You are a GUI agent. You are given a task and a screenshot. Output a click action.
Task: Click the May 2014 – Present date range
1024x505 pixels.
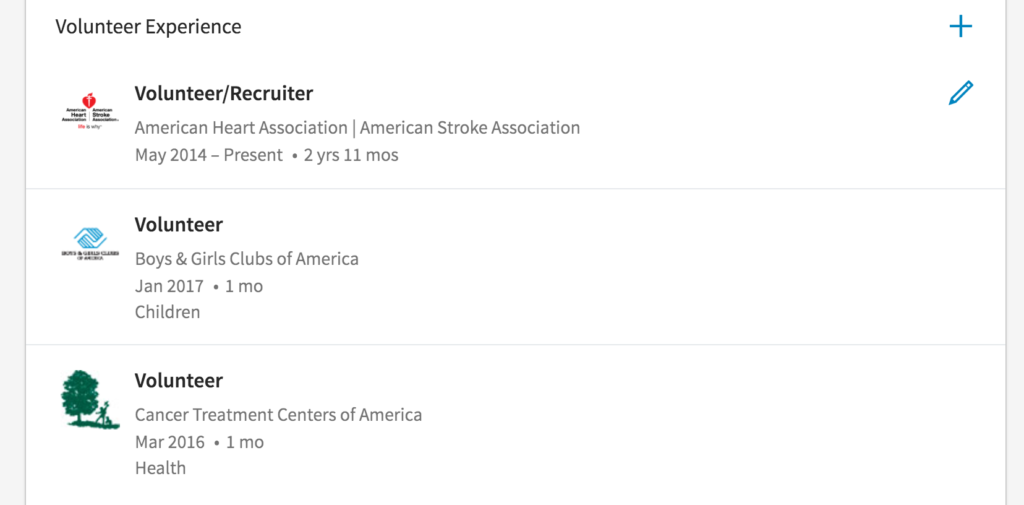(x=209, y=155)
